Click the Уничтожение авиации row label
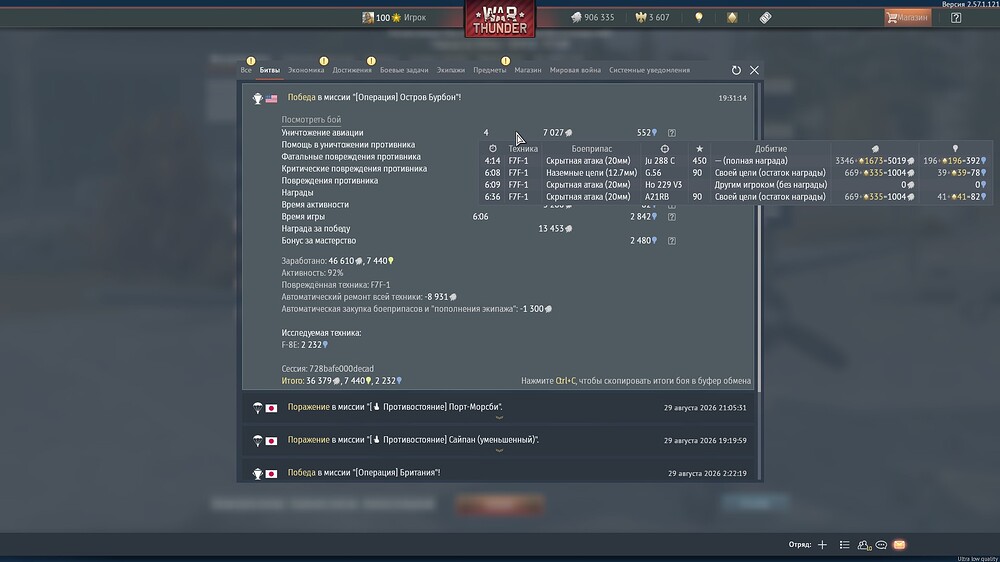The width and height of the screenshot is (1000, 562). coord(323,133)
